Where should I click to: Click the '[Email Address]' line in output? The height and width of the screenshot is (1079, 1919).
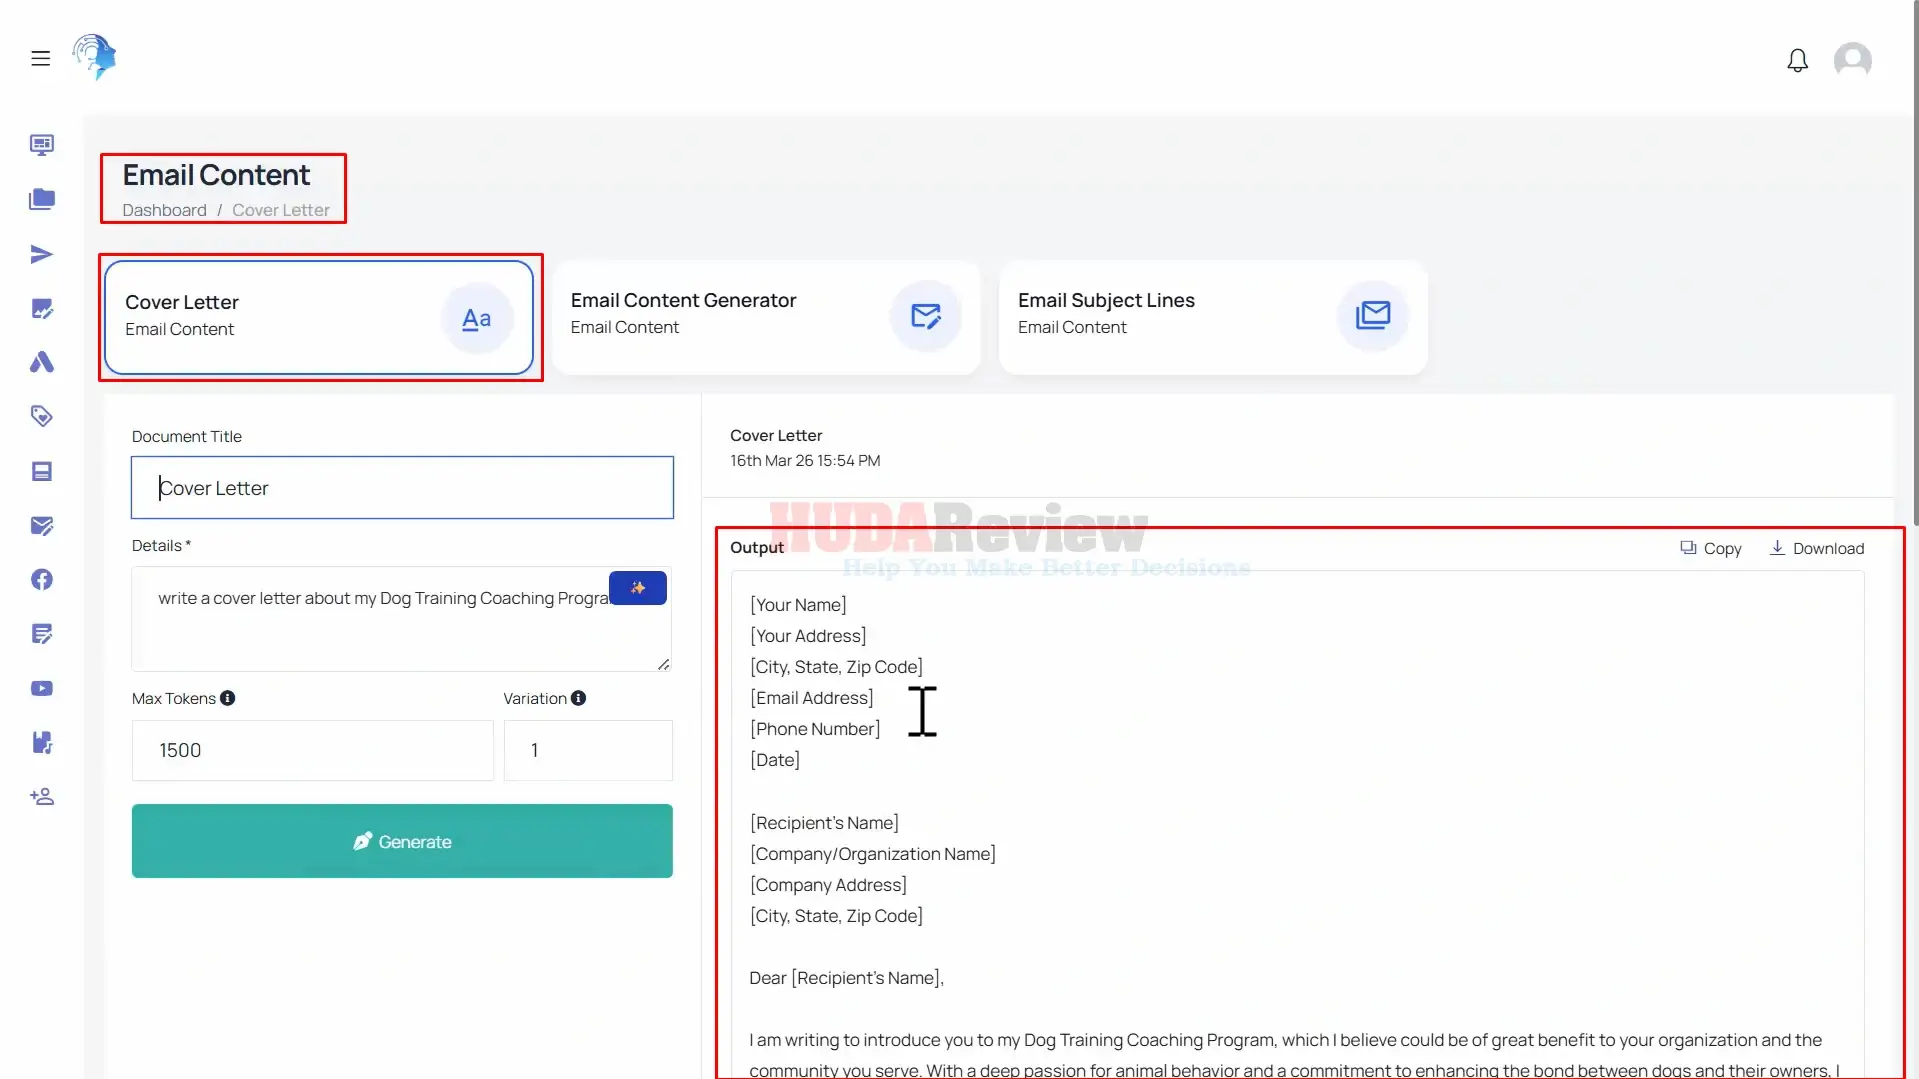811,698
